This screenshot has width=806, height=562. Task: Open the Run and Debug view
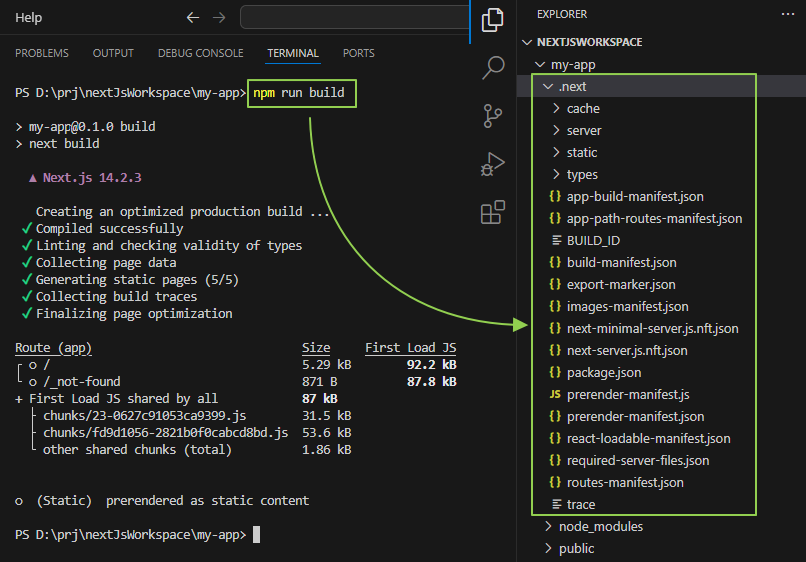click(492, 164)
